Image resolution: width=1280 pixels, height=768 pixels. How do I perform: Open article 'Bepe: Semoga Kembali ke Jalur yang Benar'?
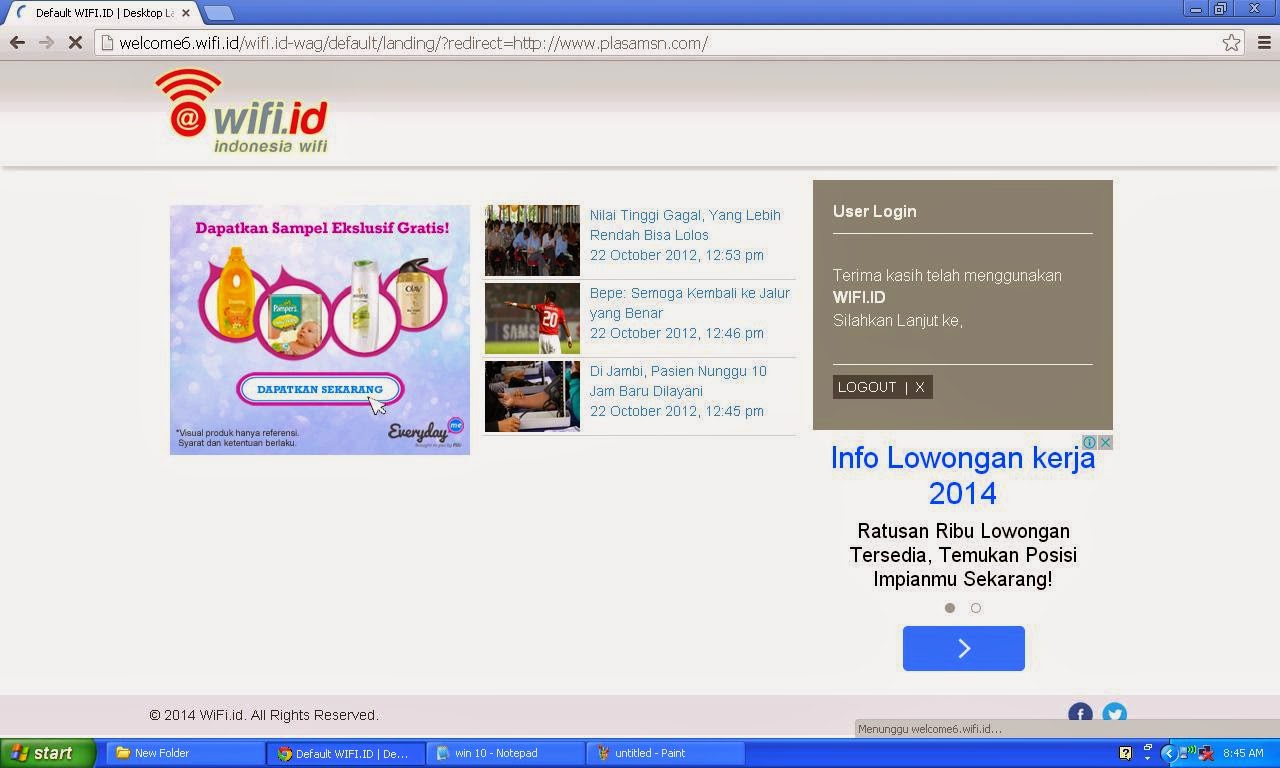tap(689, 303)
